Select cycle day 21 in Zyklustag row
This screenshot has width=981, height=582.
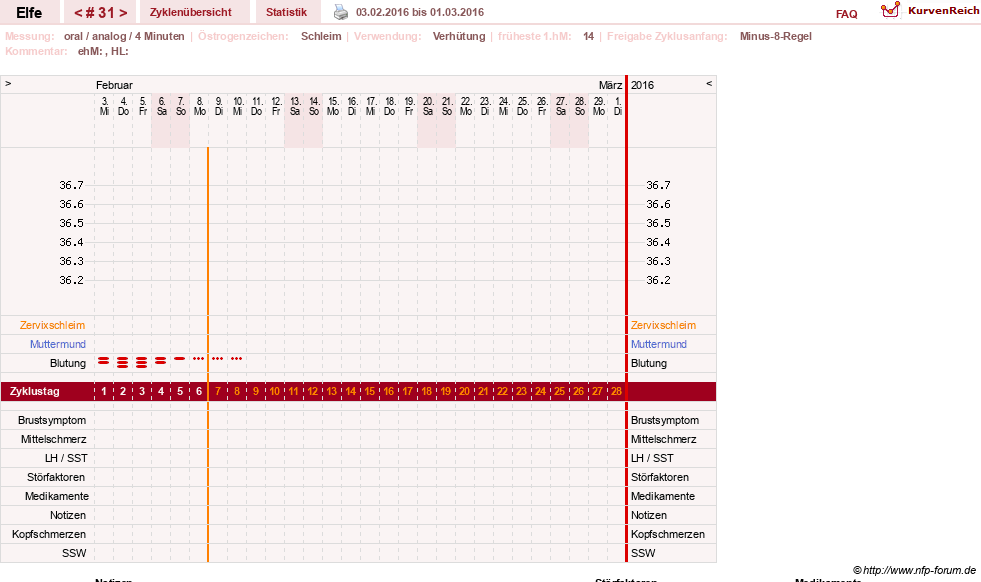pos(484,392)
